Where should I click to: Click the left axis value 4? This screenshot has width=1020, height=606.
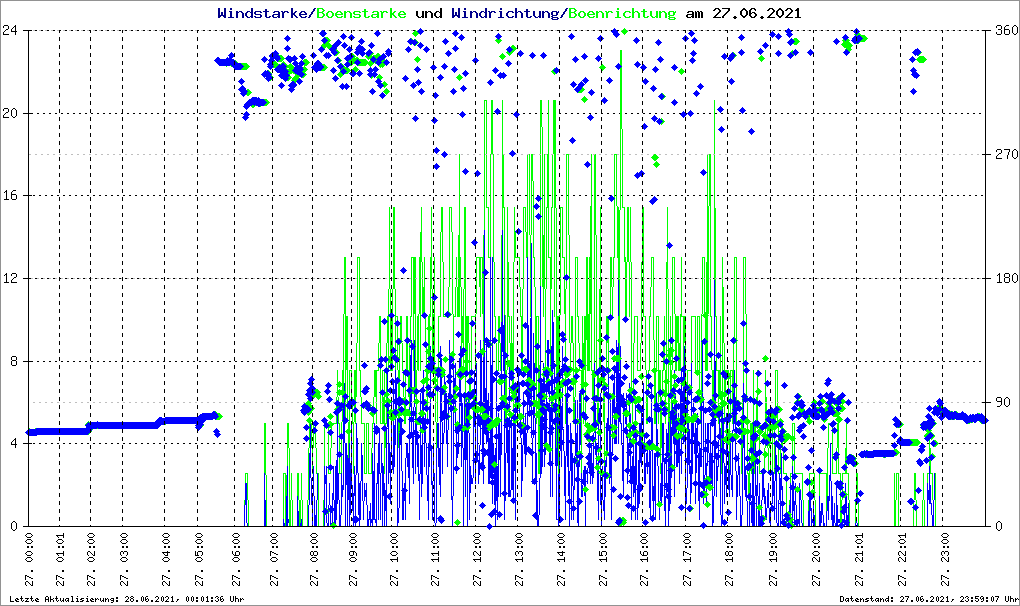tap(14, 443)
